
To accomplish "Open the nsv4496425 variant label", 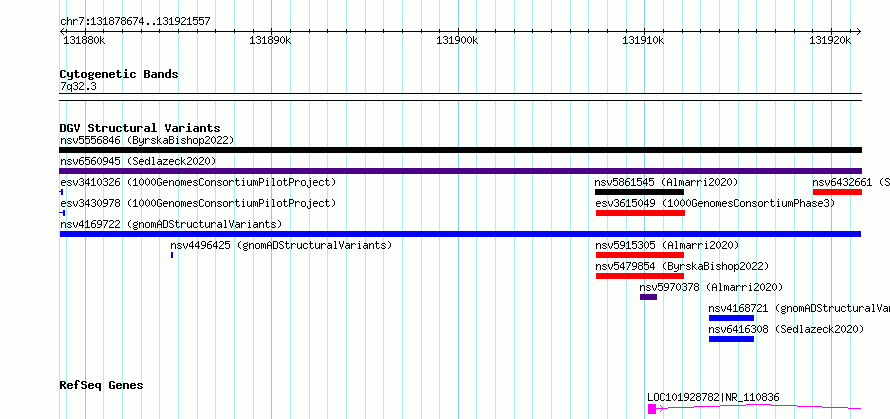I will (x=281, y=245).
